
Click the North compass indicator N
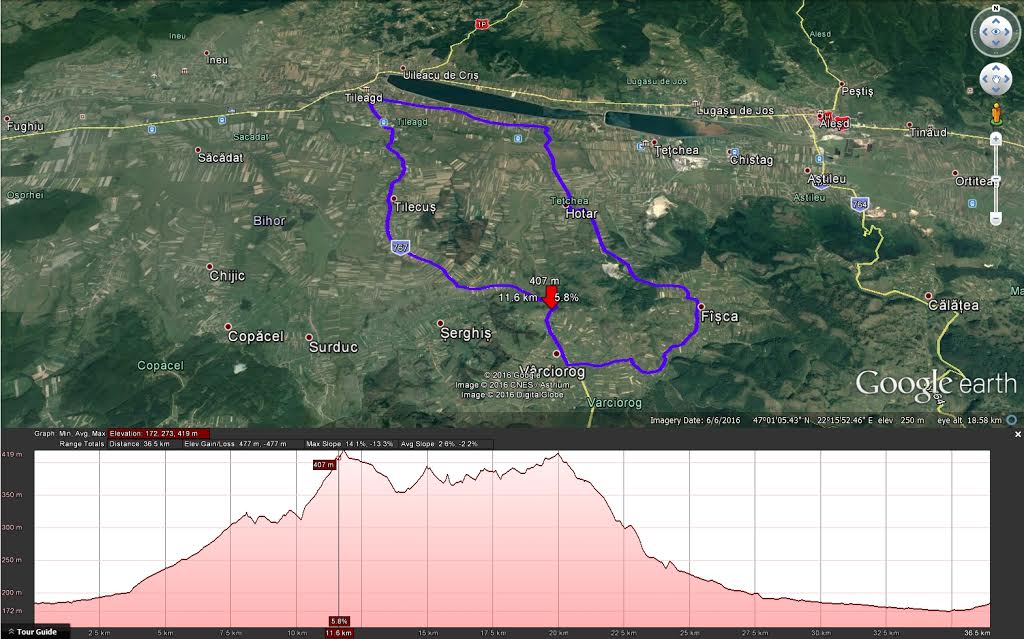[x=995, y=9]
